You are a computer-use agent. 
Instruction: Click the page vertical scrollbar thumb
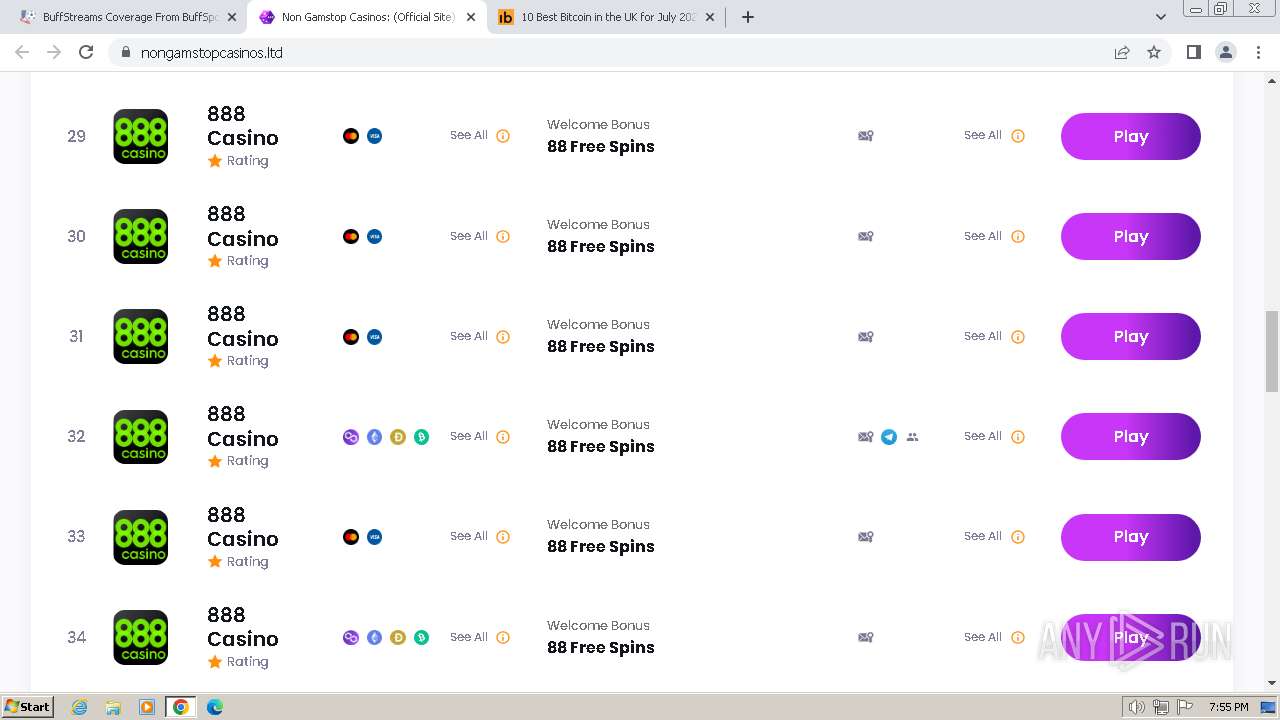1272,351
